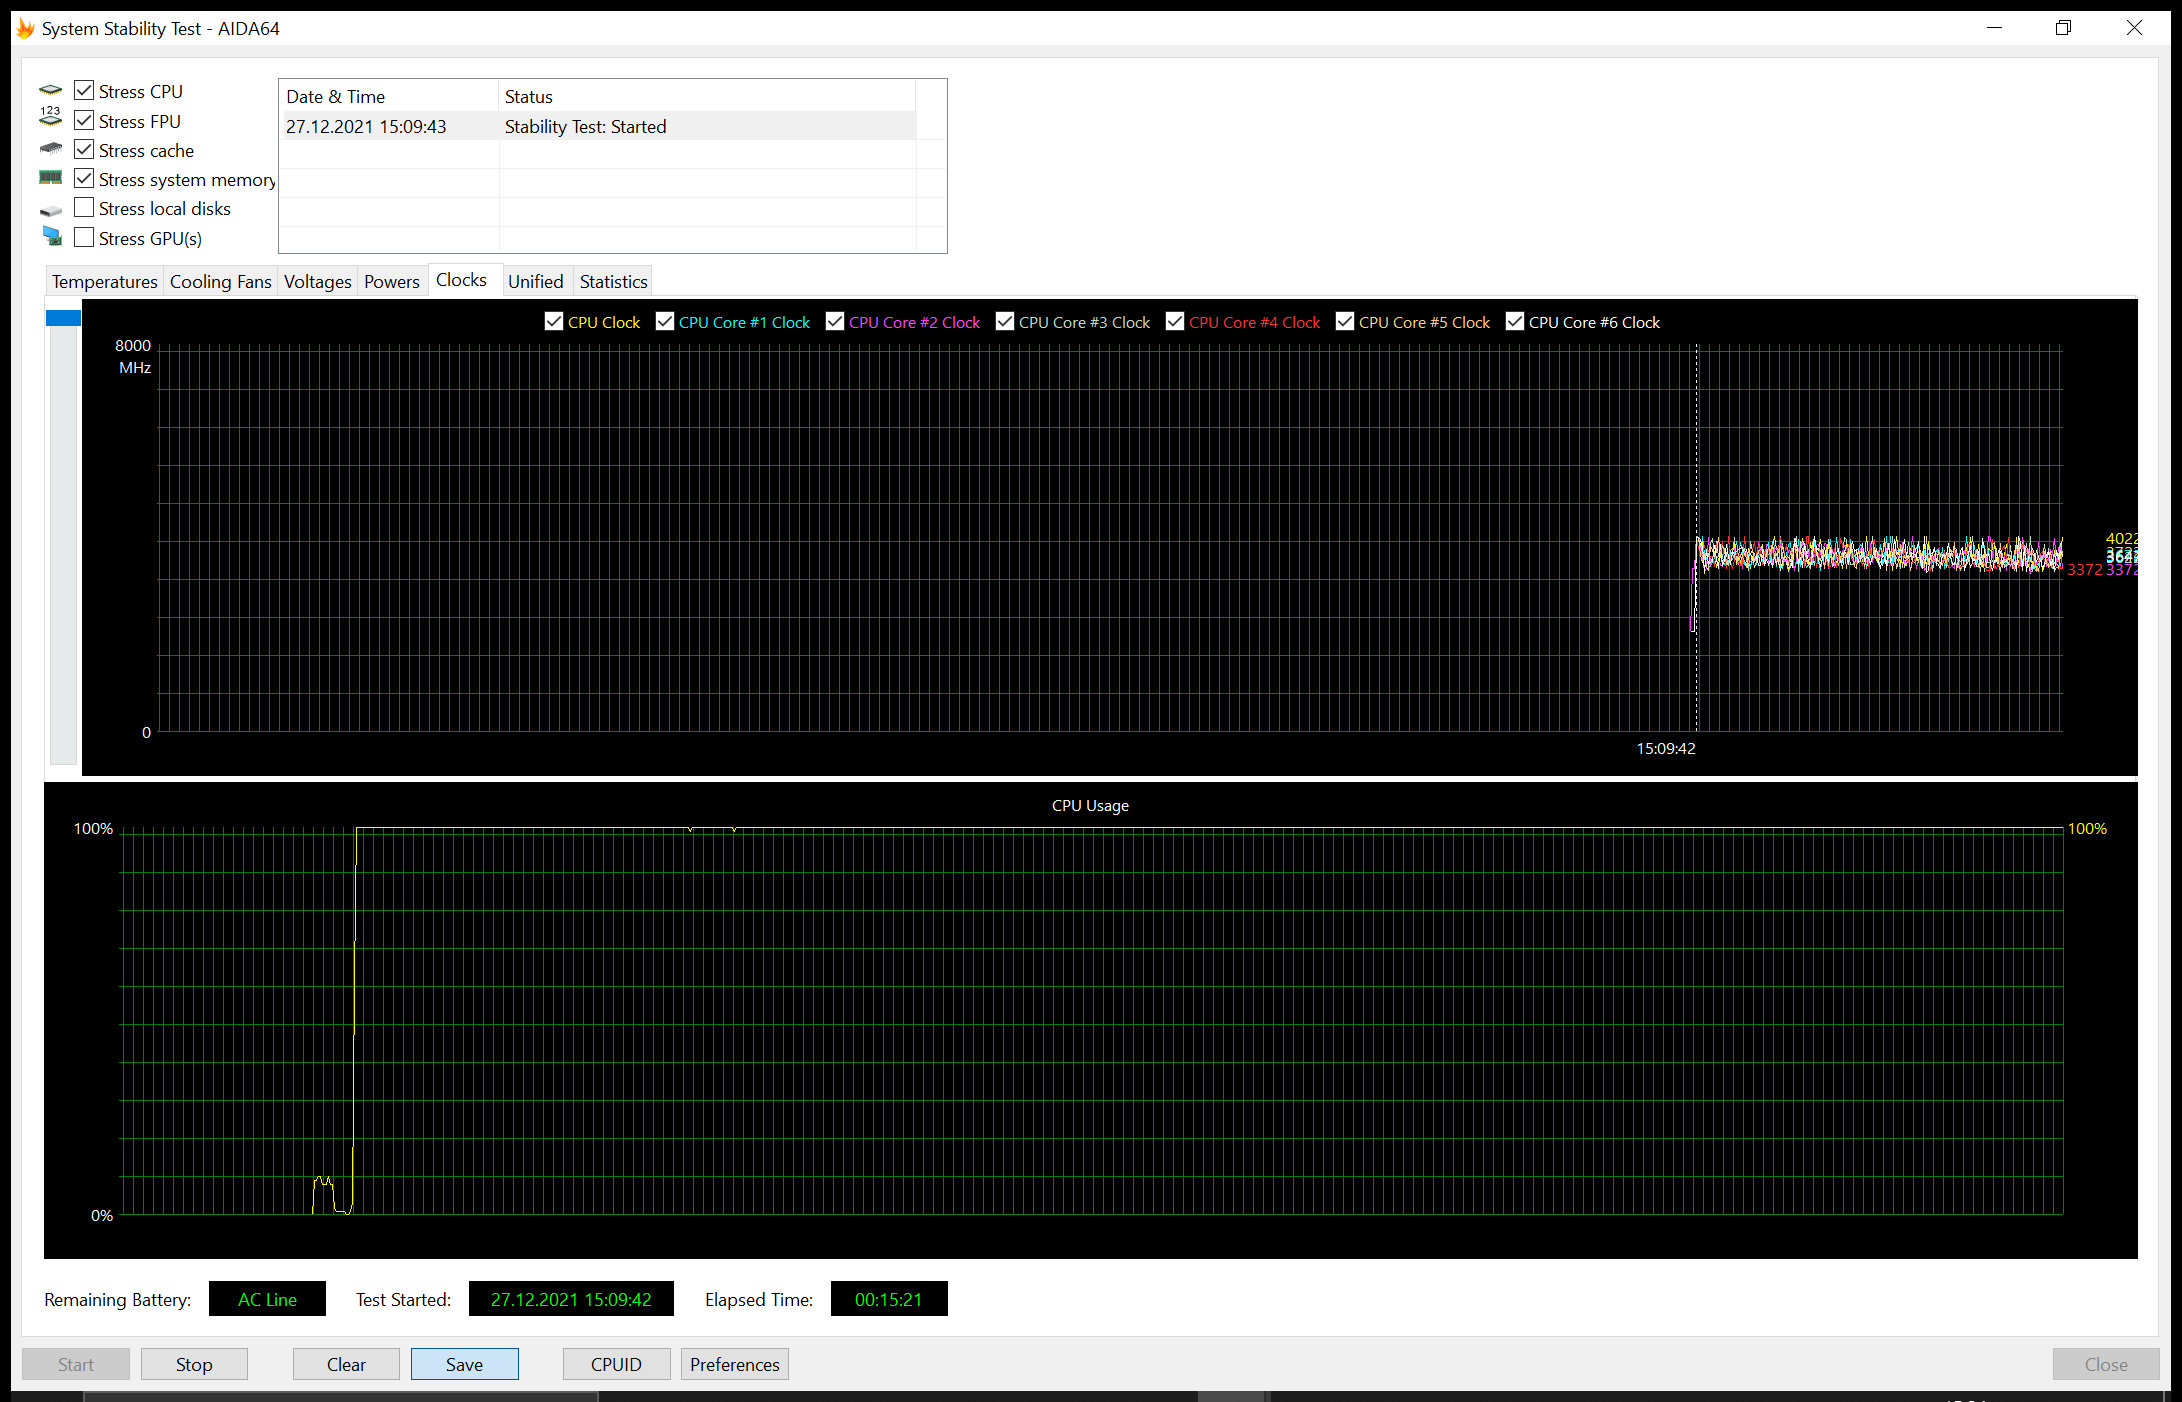Open the Statistics tab

613,282
